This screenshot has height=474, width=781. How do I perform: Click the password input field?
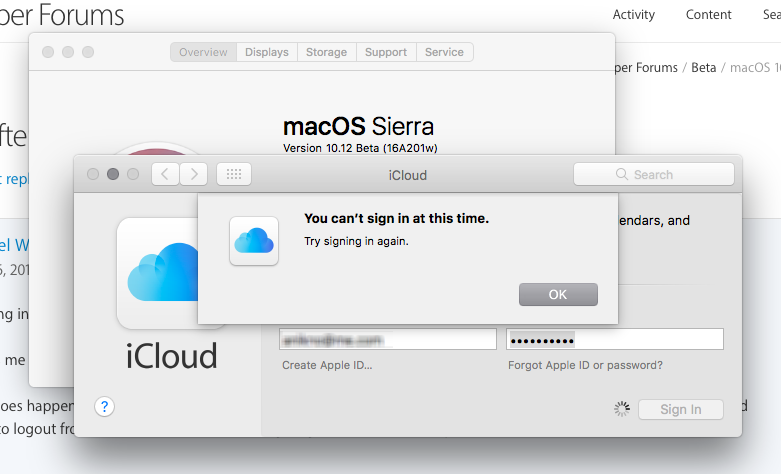(x=615, y=339)
